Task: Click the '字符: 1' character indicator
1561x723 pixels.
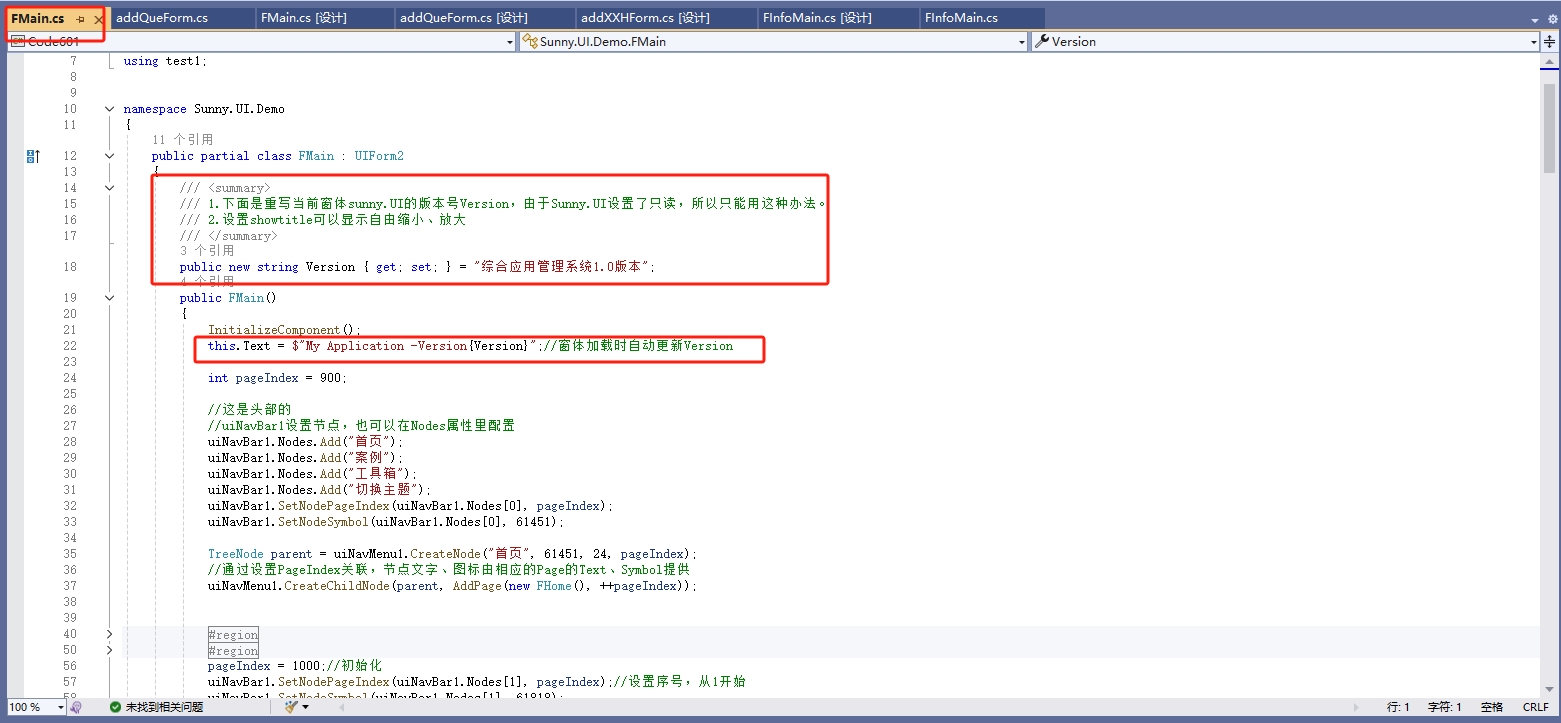Action: 1444,707
